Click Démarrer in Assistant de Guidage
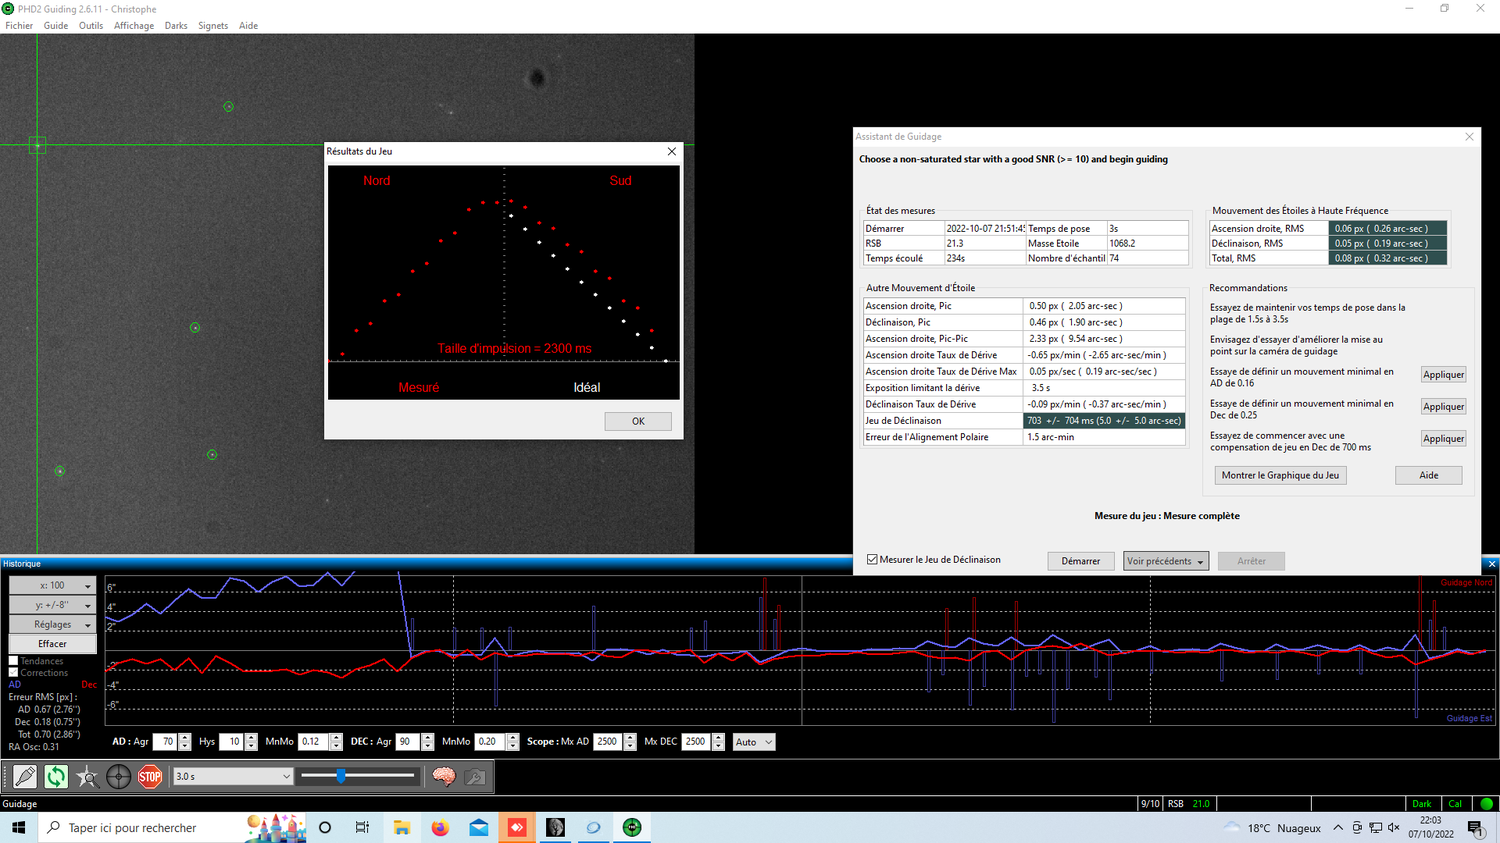This screenshot has height=843, width=1500. [1081, 561]
